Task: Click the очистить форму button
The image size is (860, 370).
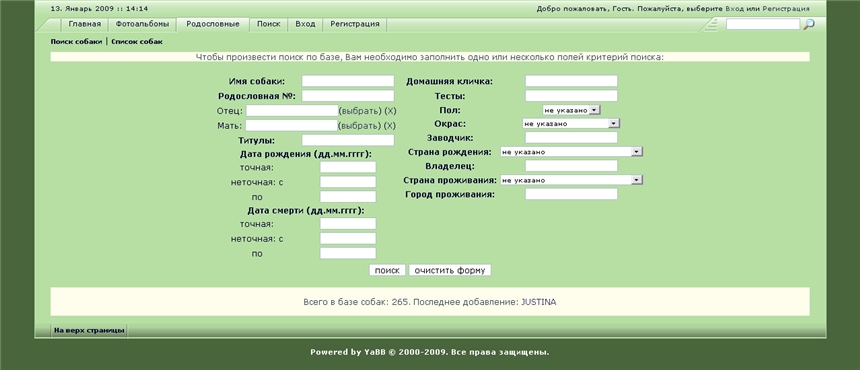Action: [450, 270]
